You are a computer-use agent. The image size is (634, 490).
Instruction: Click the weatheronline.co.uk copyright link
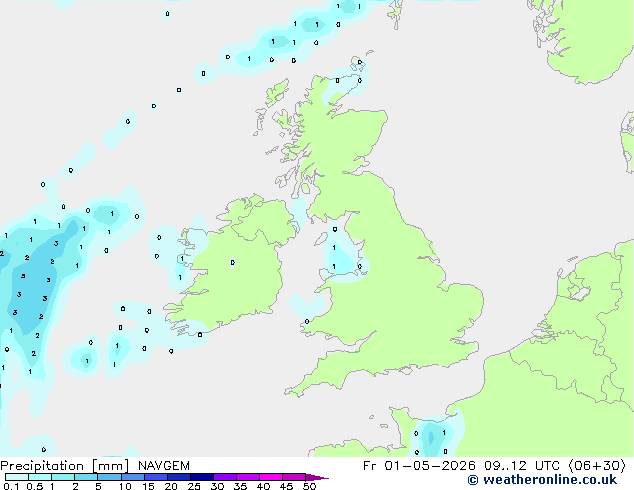542,480
